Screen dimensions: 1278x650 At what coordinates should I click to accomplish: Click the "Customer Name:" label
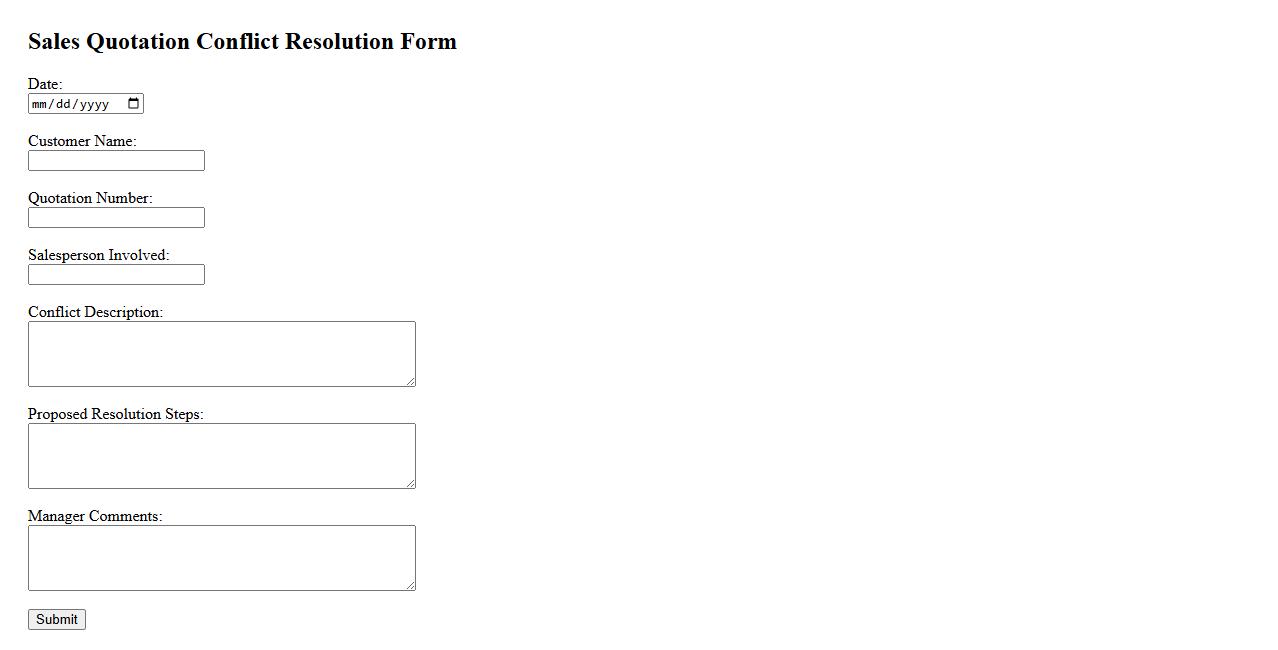tap(82, 141)
